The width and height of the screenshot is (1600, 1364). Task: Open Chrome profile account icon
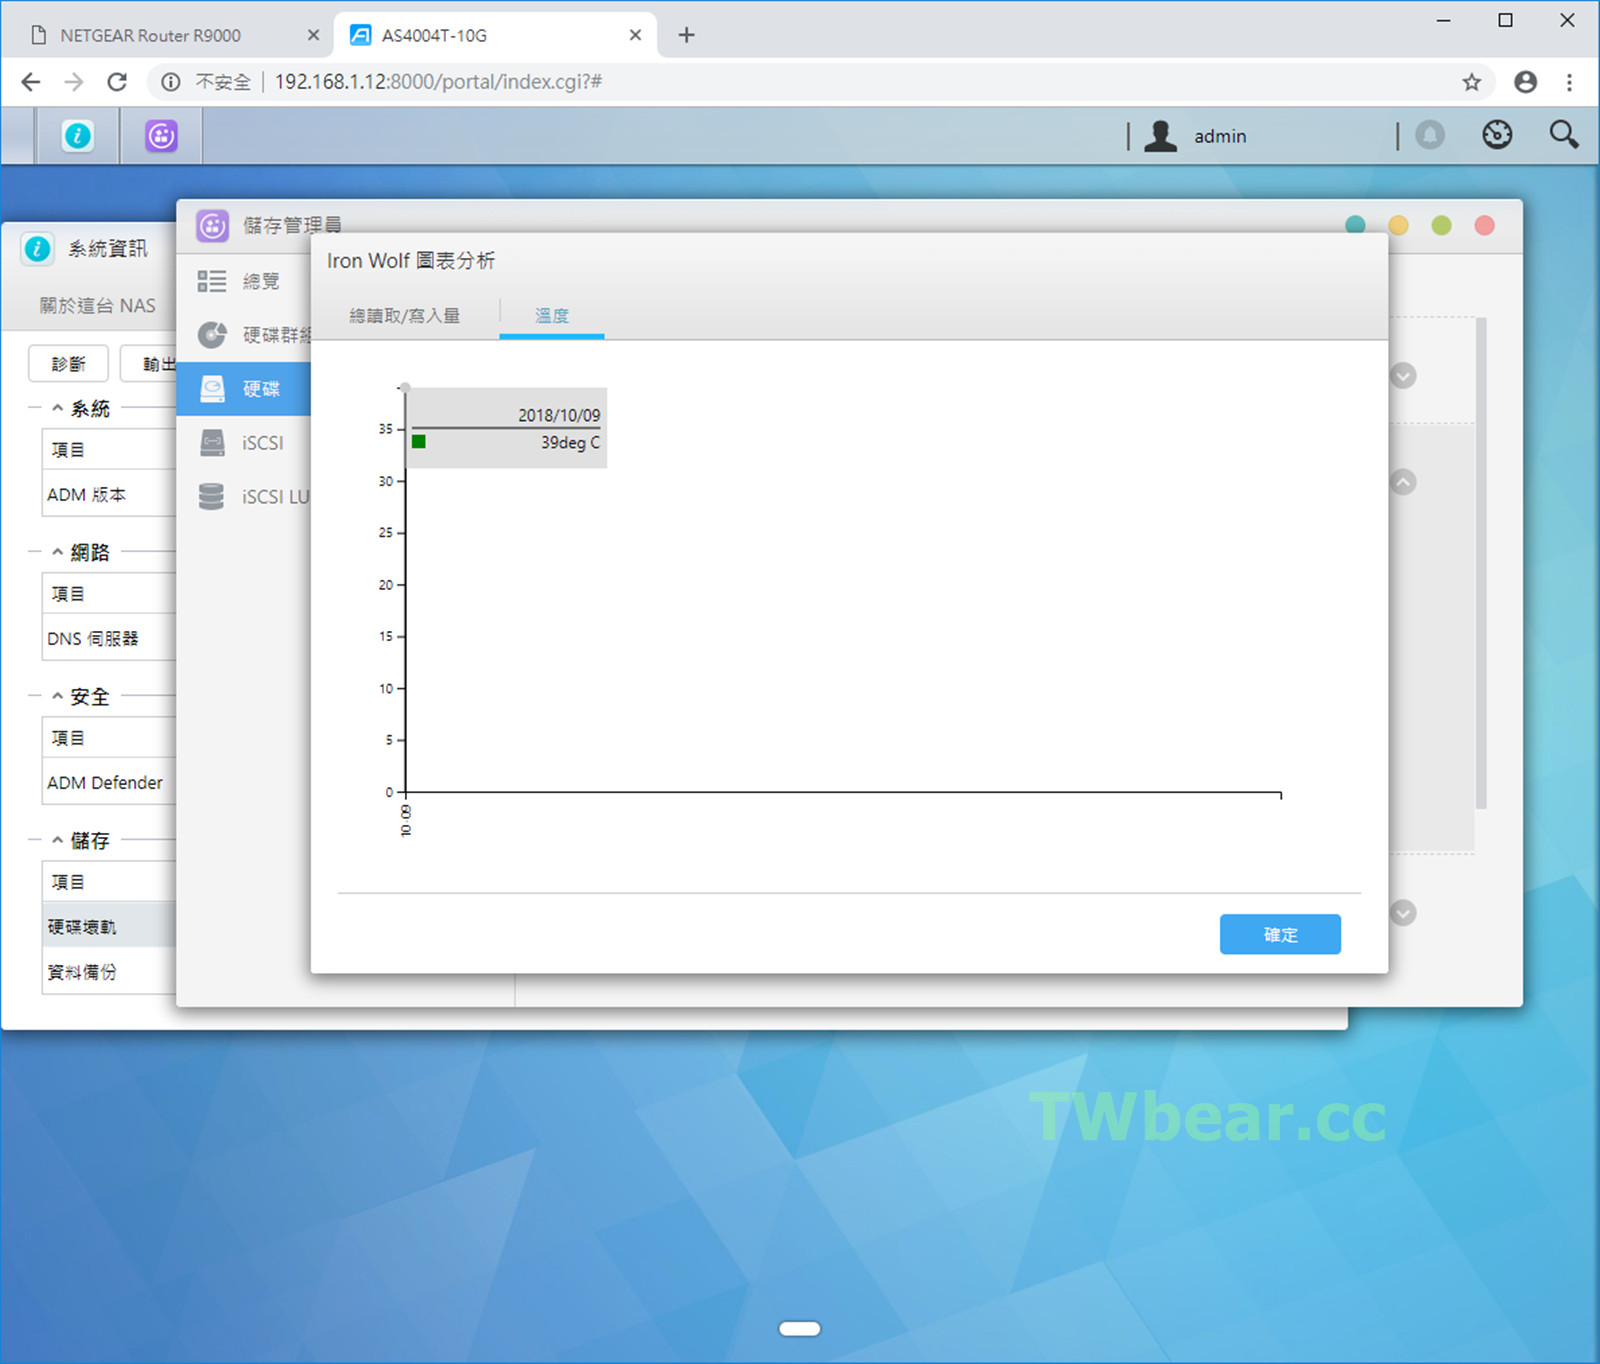tap(1525, 82)
